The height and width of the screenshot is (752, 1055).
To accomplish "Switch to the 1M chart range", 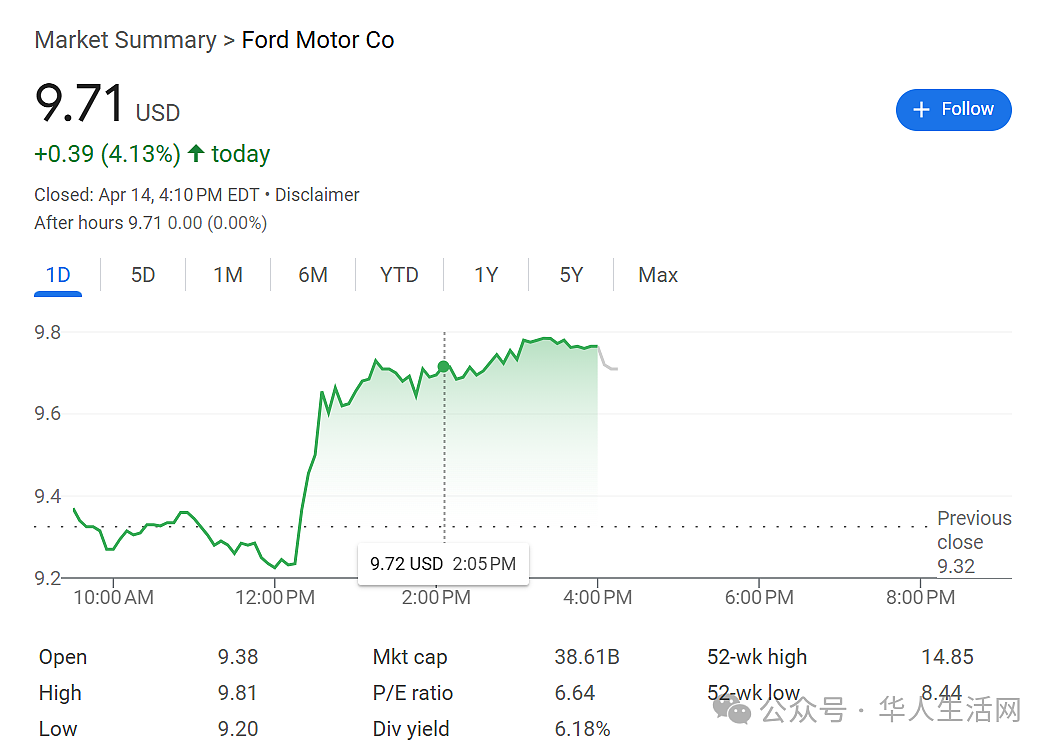I will point(228,275).
